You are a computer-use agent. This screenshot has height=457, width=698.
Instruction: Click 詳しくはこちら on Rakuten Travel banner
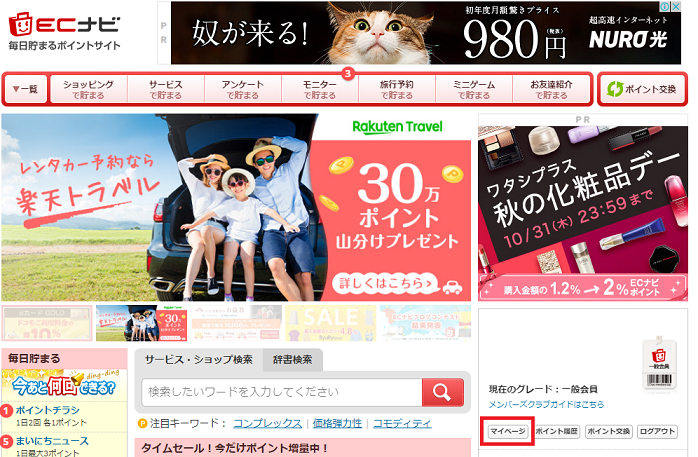386,283
